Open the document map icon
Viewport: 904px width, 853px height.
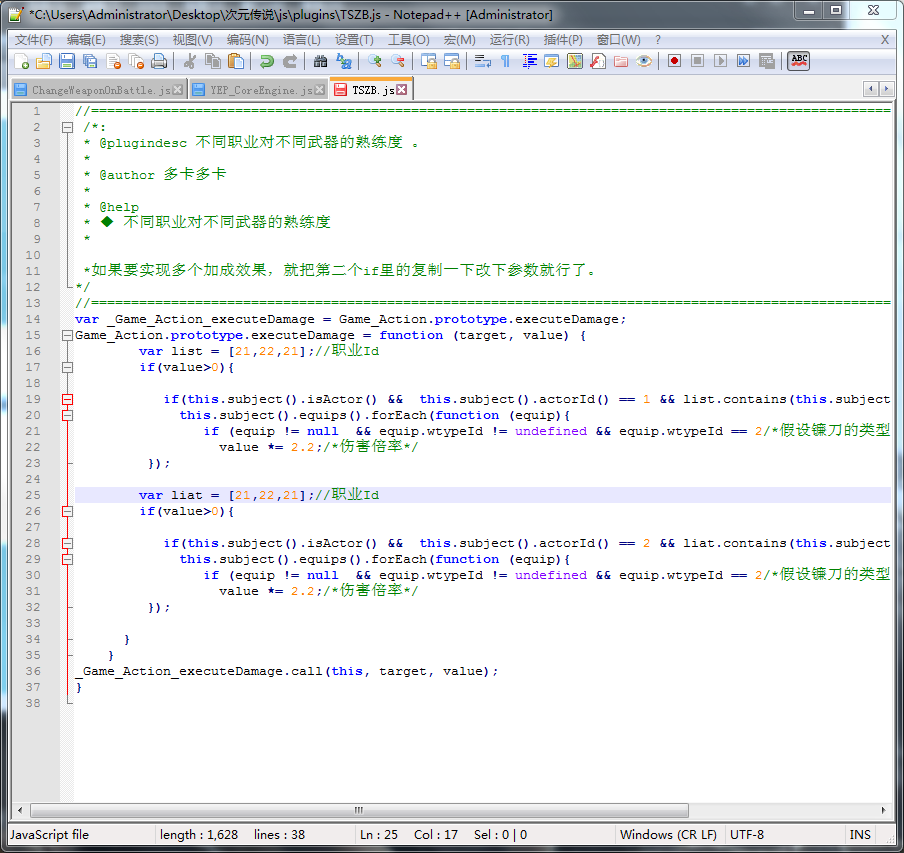[x=575, y=61]
